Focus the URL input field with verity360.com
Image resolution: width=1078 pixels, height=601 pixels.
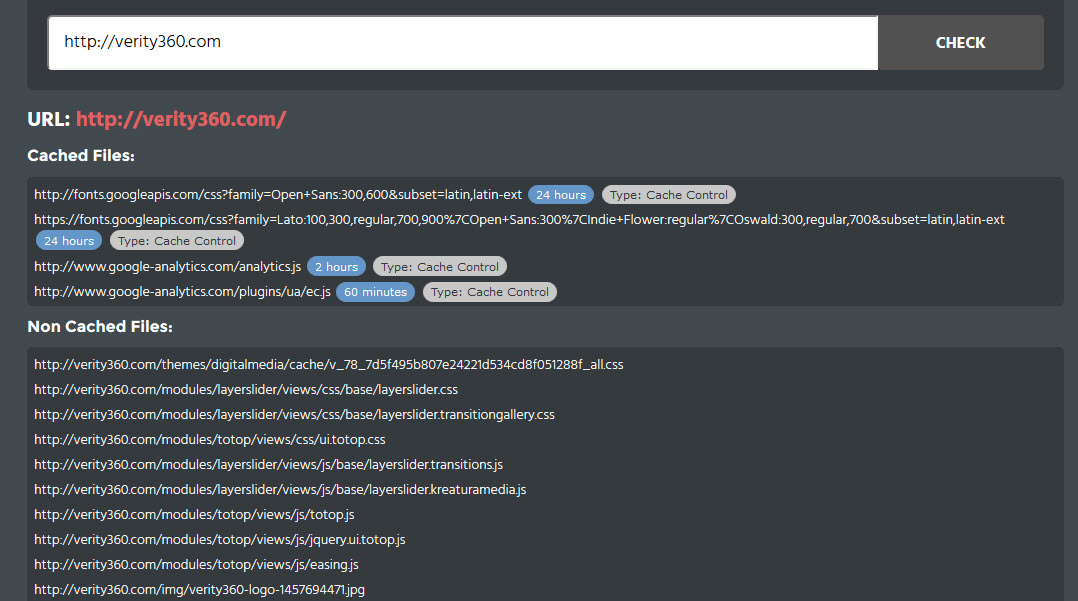pyautogui.click(x=463, y=43)
